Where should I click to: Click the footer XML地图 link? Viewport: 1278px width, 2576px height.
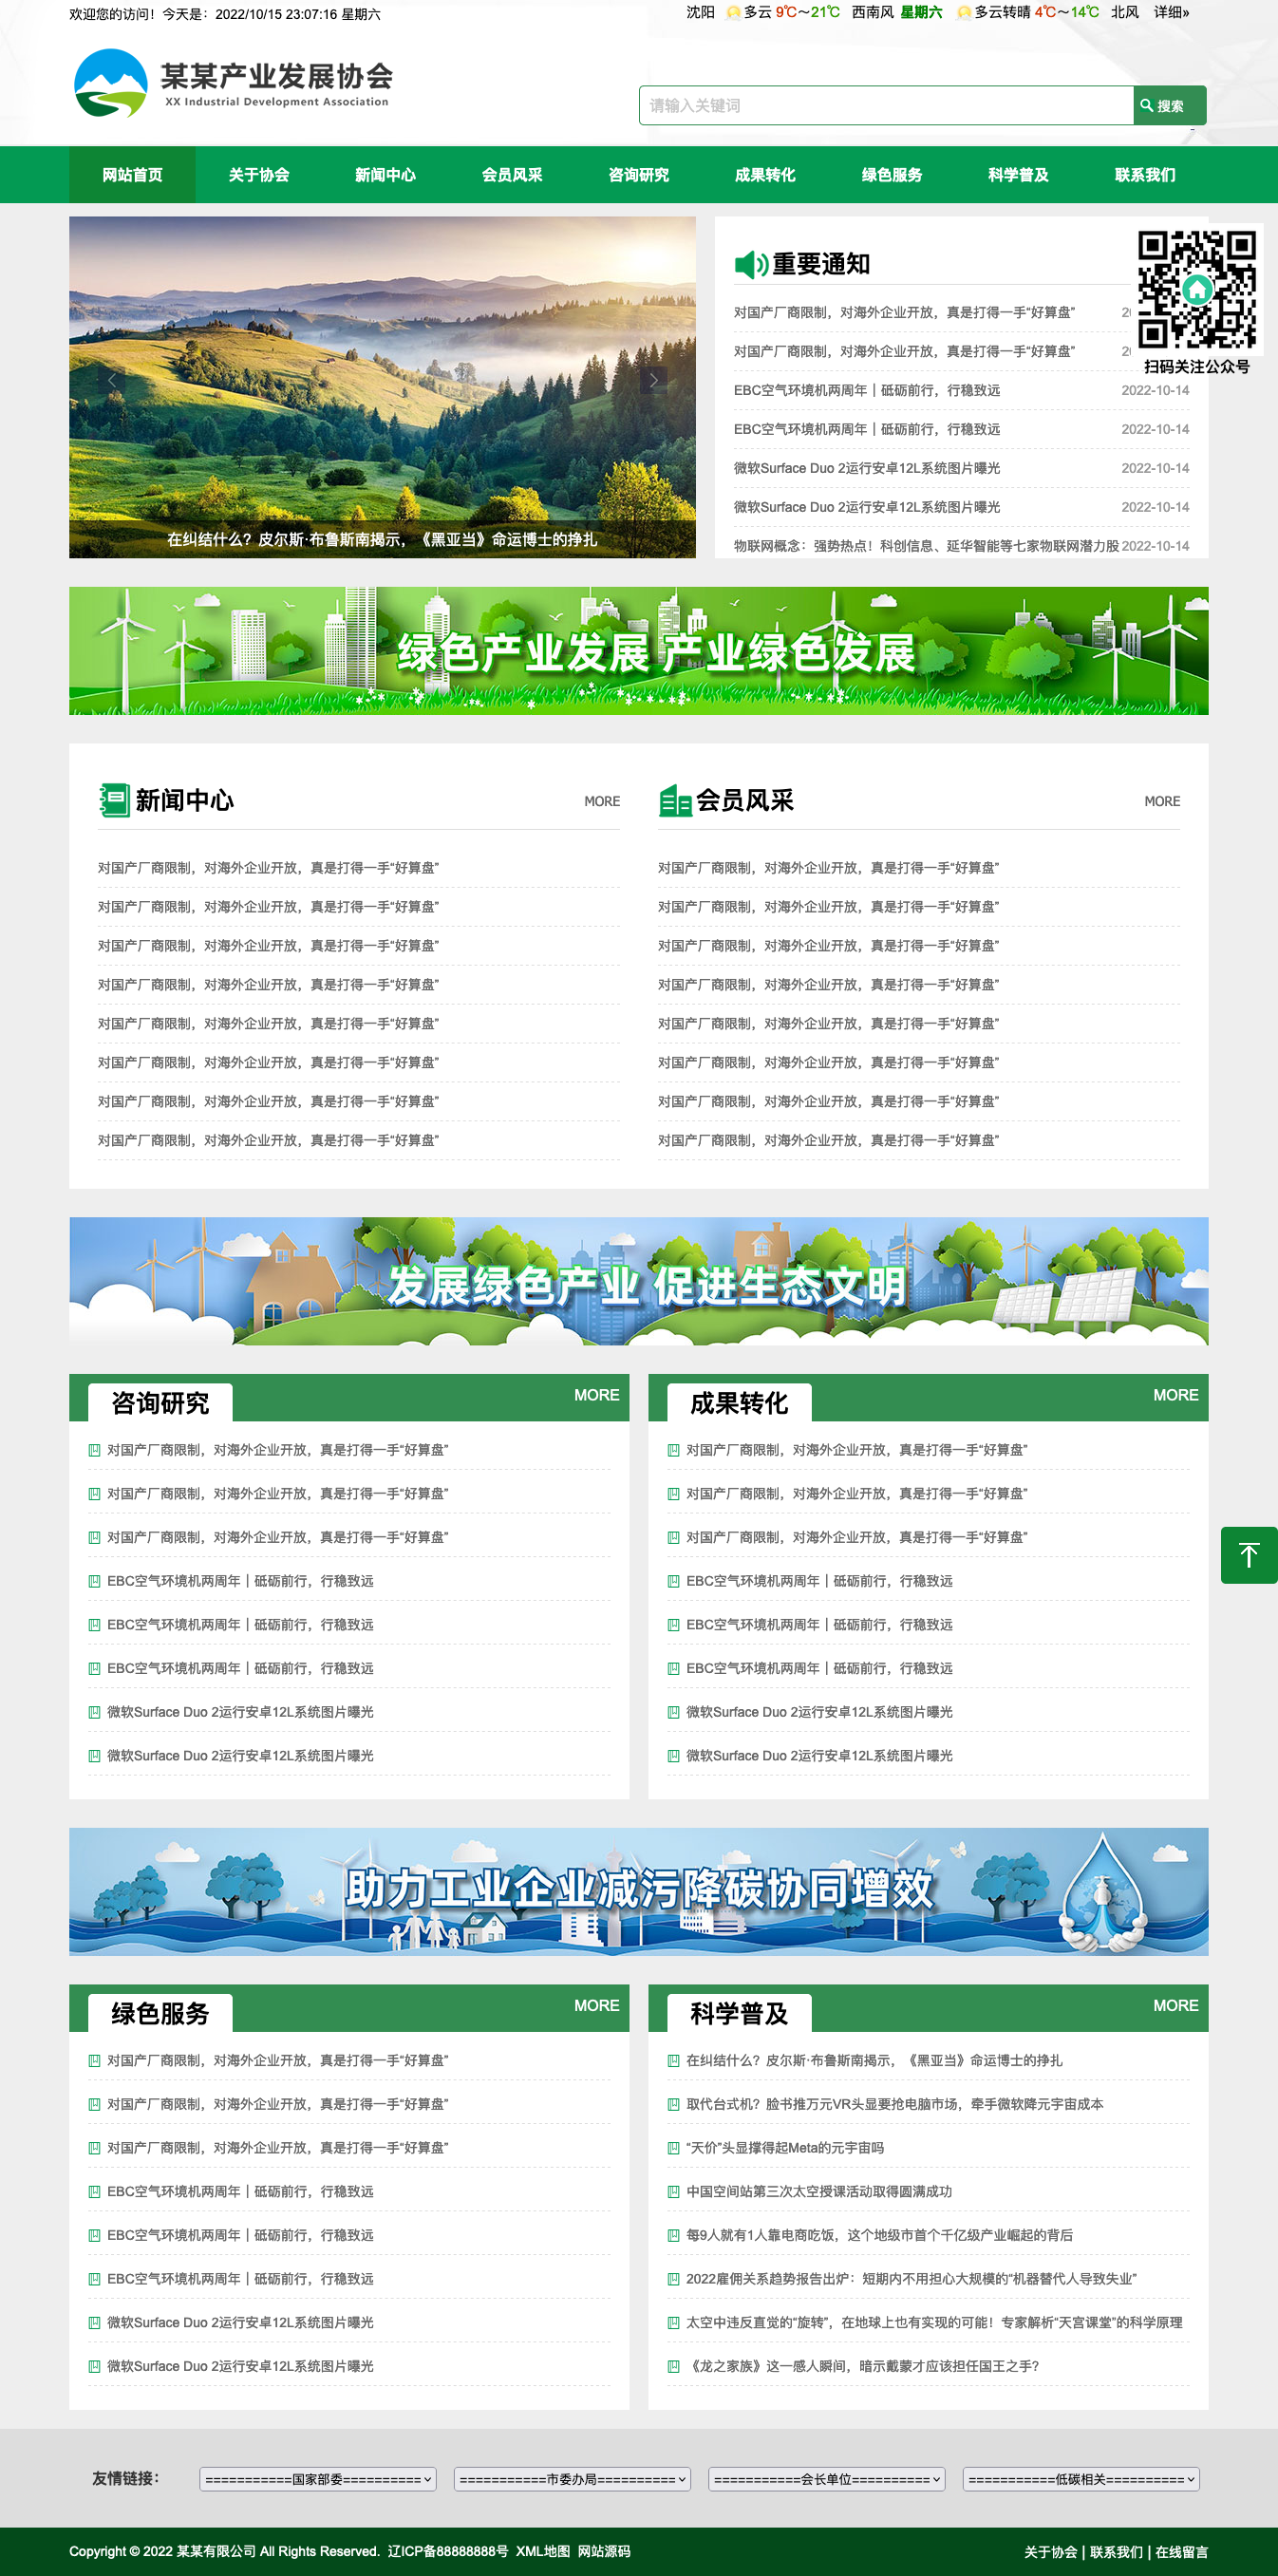[x=543, y=2551]
